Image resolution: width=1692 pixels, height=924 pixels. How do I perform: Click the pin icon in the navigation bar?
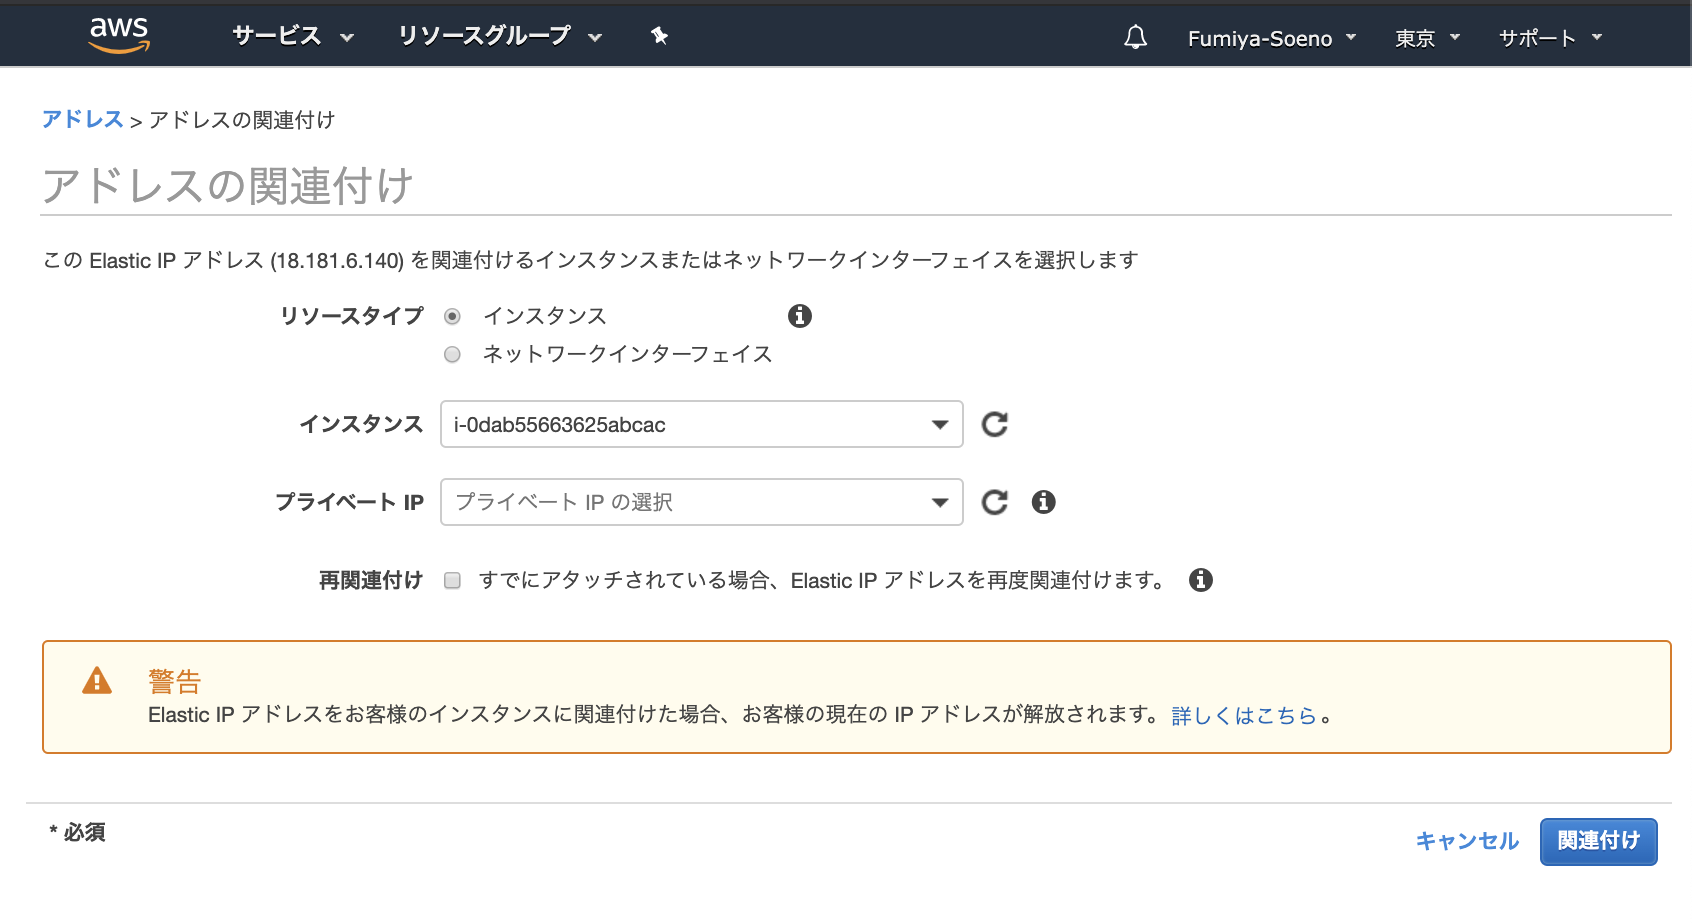coord(659,36)
